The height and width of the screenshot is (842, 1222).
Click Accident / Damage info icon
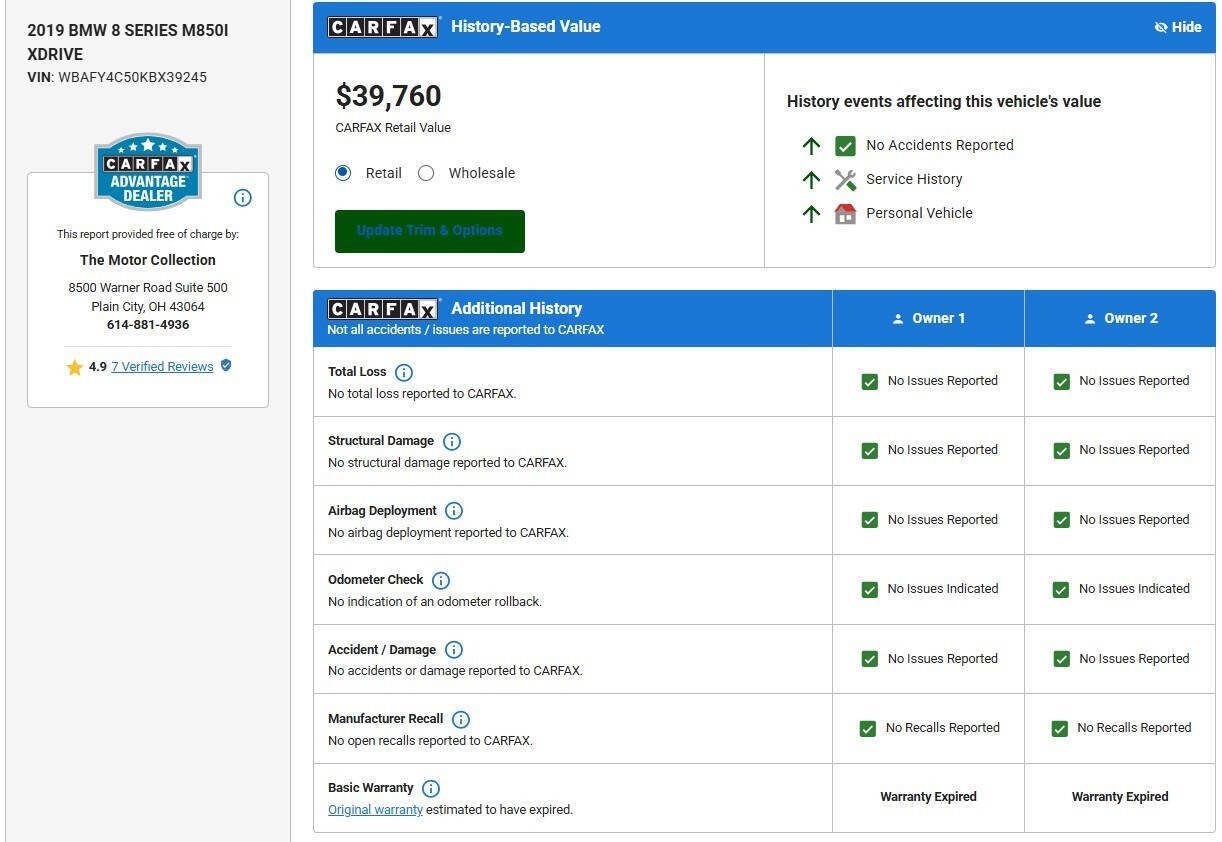[x=454, y=650]
